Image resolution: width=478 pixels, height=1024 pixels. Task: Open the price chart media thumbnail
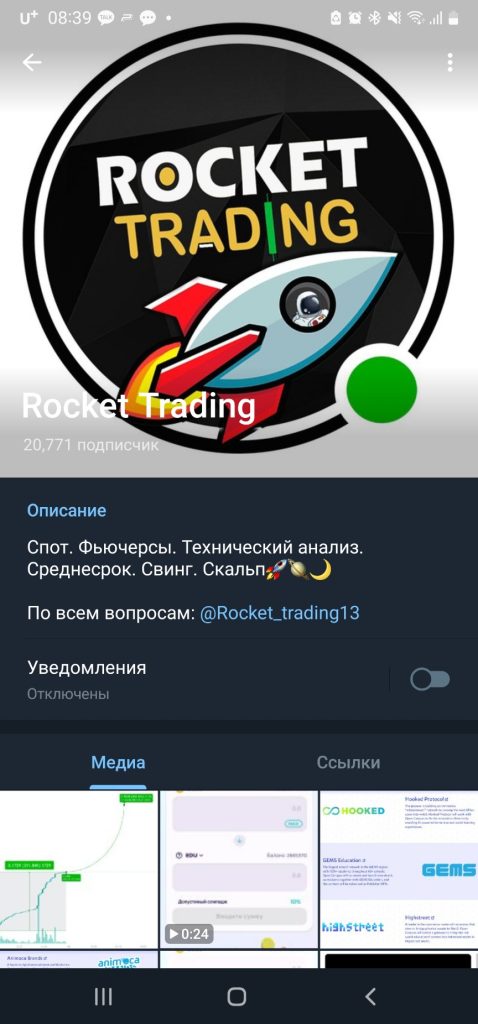tap(79, 869)
